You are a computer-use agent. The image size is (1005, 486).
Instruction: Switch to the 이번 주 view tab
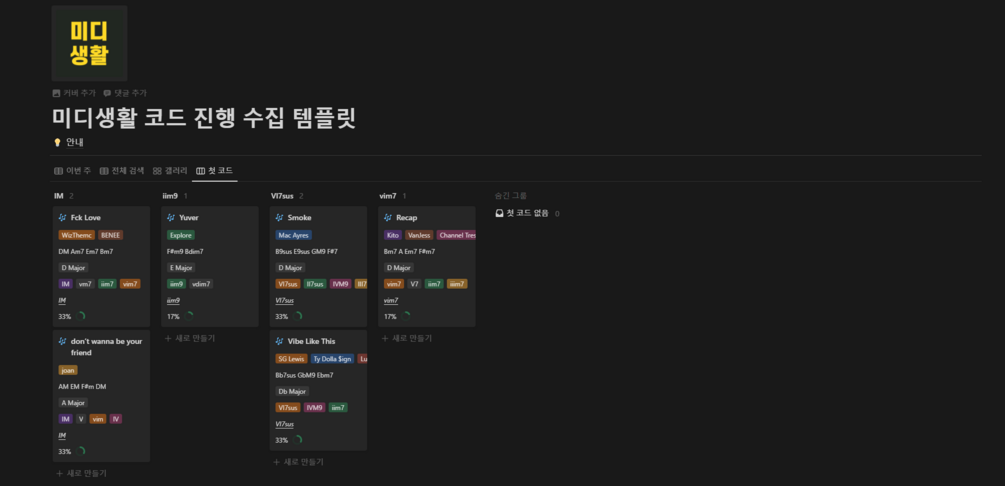point(73,171)
